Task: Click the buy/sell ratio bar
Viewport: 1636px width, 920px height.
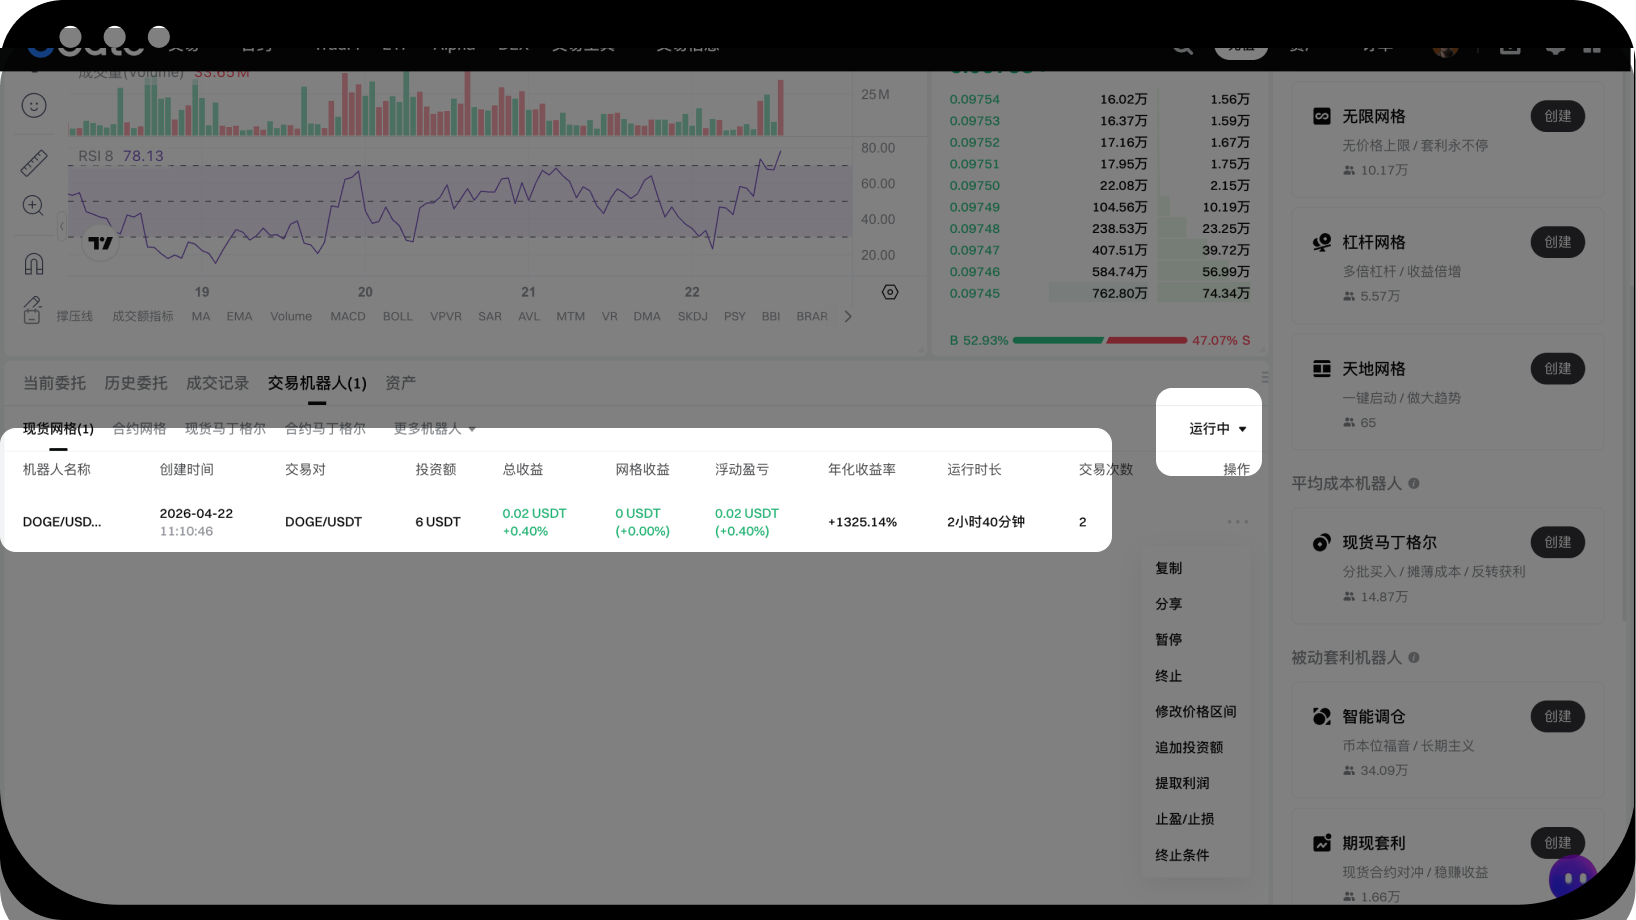Action: tap(1100, 341)
